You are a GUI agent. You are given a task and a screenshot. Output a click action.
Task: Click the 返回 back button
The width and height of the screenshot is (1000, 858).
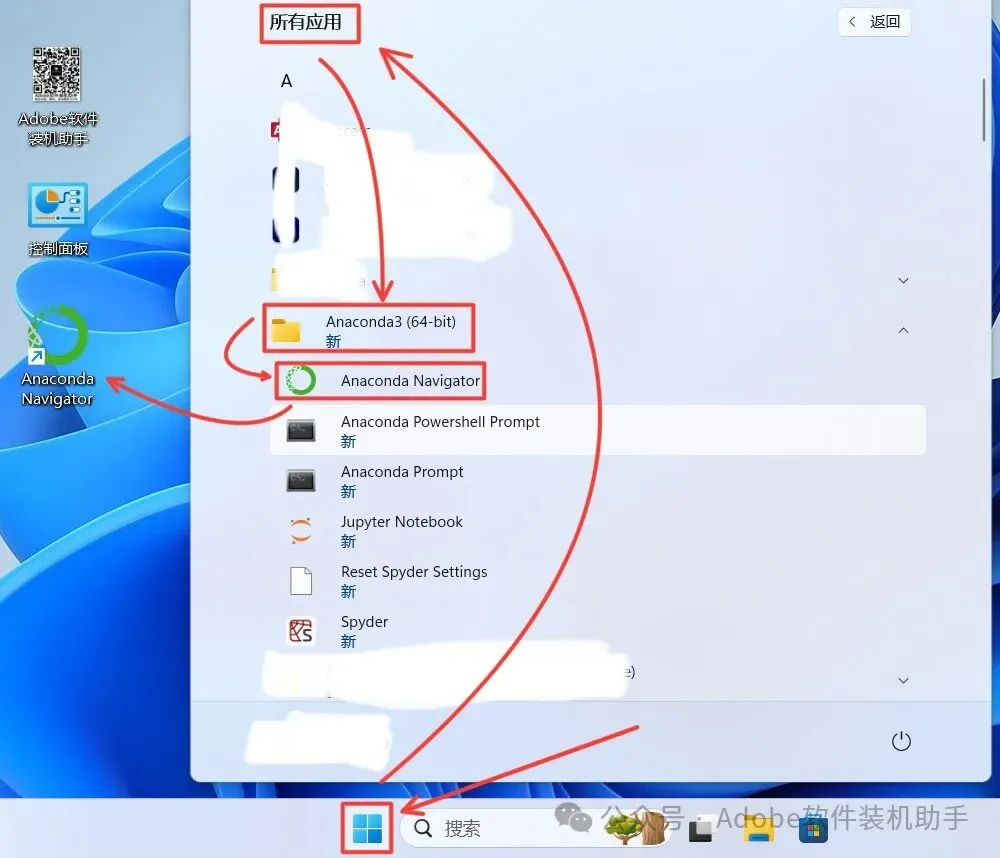pyautogui.click(x=874, y=22)
